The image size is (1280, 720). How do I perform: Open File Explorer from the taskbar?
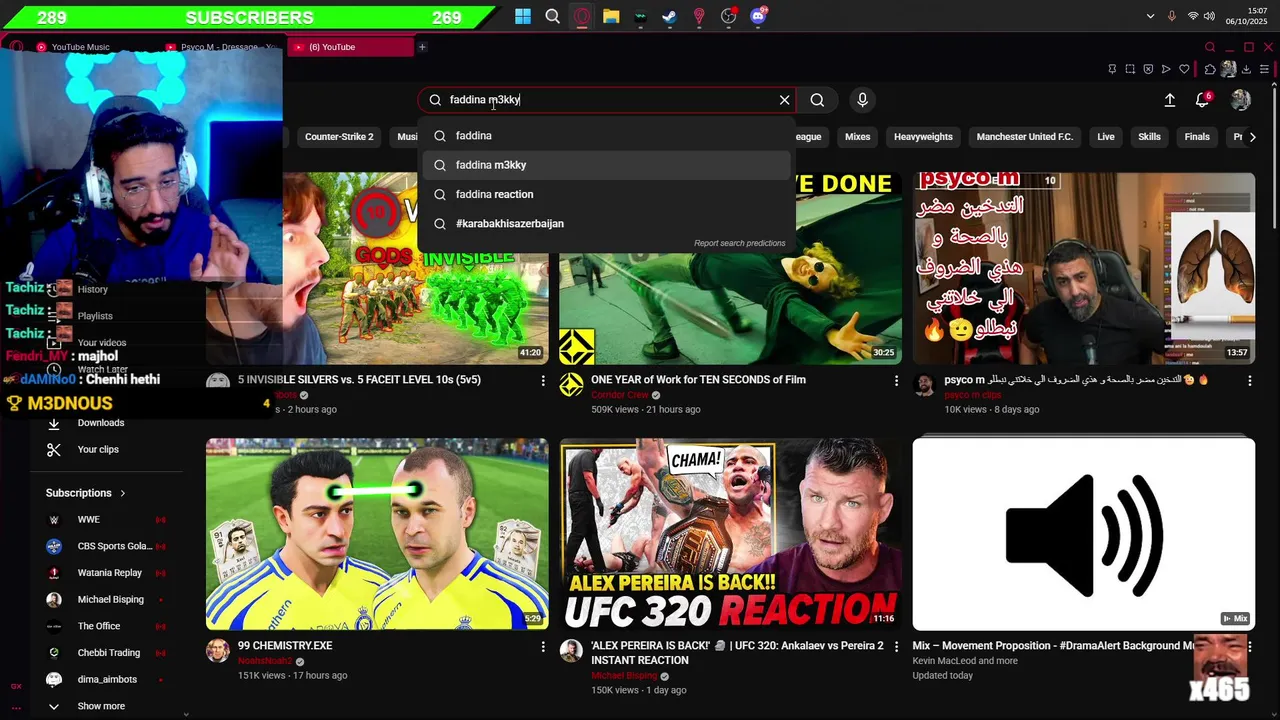coord(611,16)
